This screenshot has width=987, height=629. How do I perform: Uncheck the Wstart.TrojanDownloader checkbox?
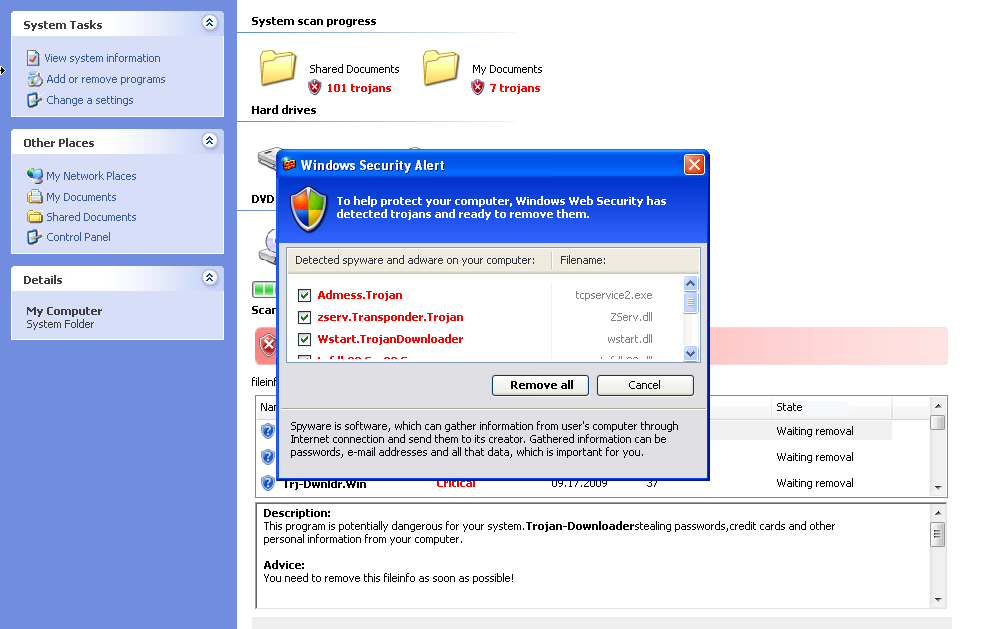tap(305, 339)
